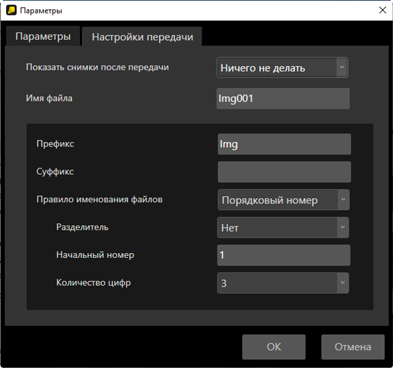Click the Отмена button

pos(353,347)
